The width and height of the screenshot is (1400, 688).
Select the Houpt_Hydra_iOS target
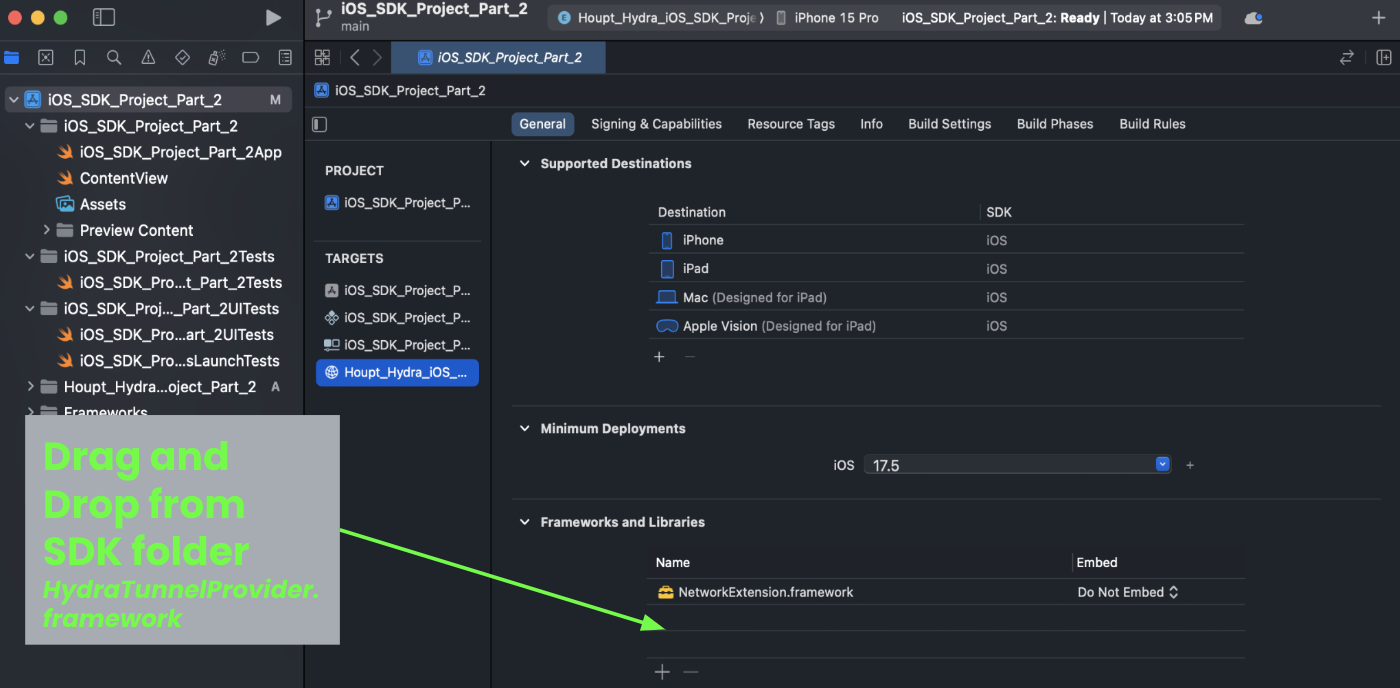[397, 372]
